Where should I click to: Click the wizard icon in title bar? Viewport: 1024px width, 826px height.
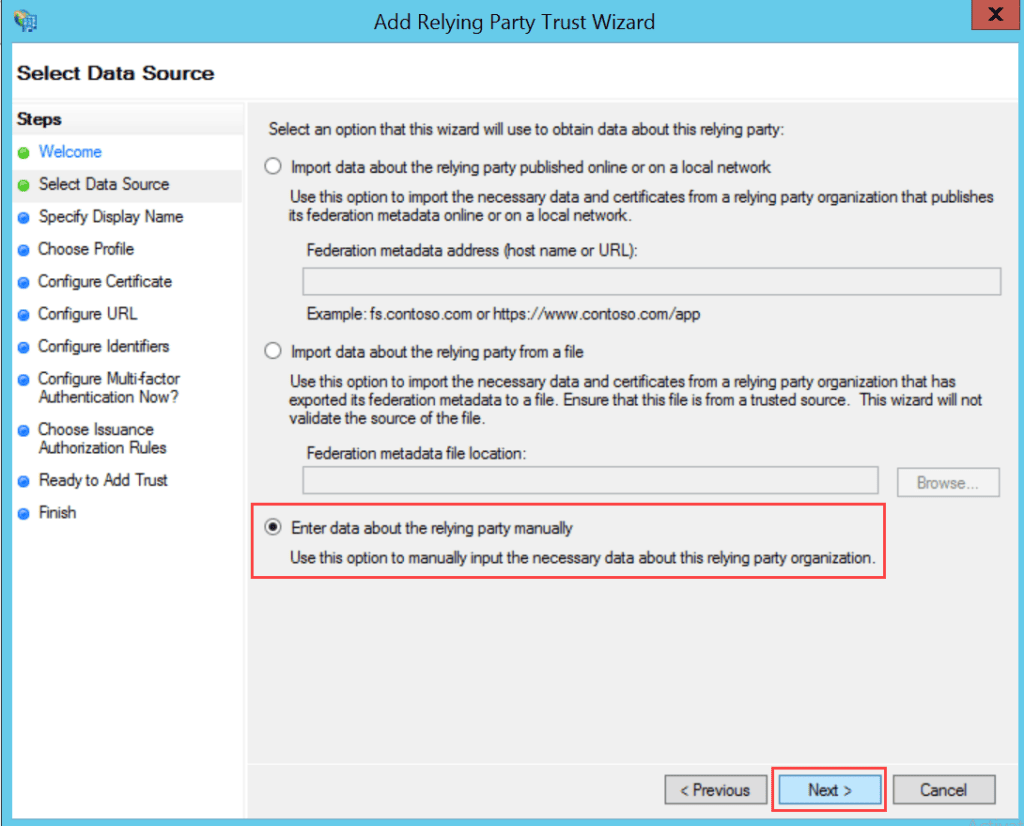click(26, 20)
